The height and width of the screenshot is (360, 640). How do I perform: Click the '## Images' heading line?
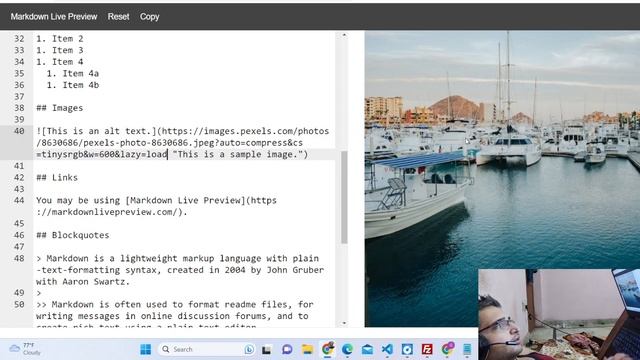click(x=60, y=108)
